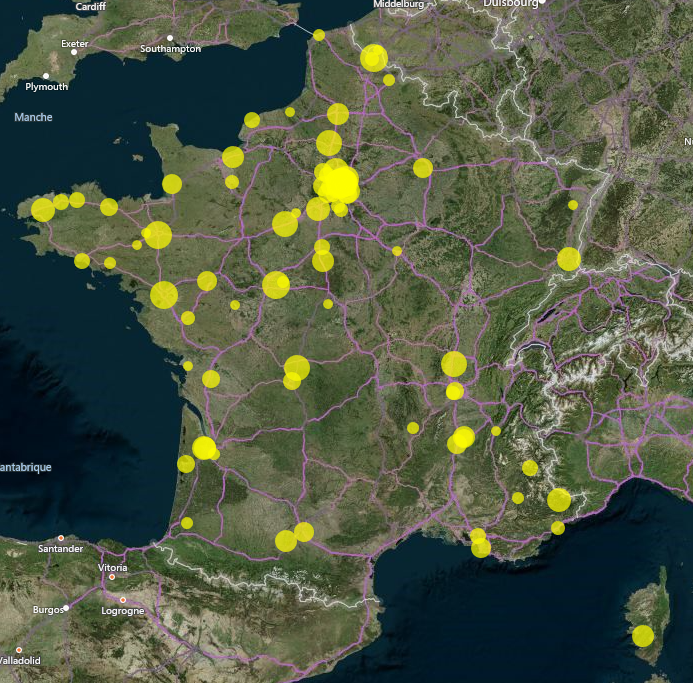The image size is (693, 683).
Task: Click the Santander label
Action: click(x=61, y=549)
